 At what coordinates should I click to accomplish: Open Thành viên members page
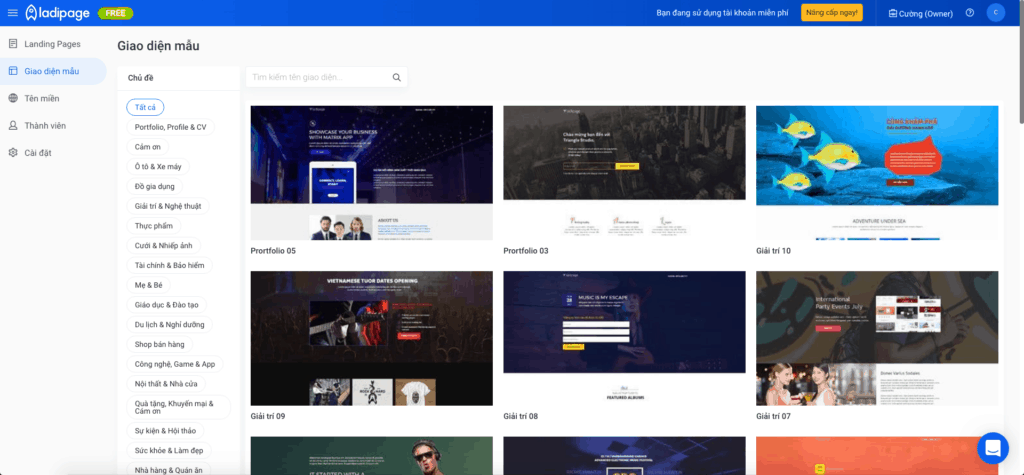(45, 125)
